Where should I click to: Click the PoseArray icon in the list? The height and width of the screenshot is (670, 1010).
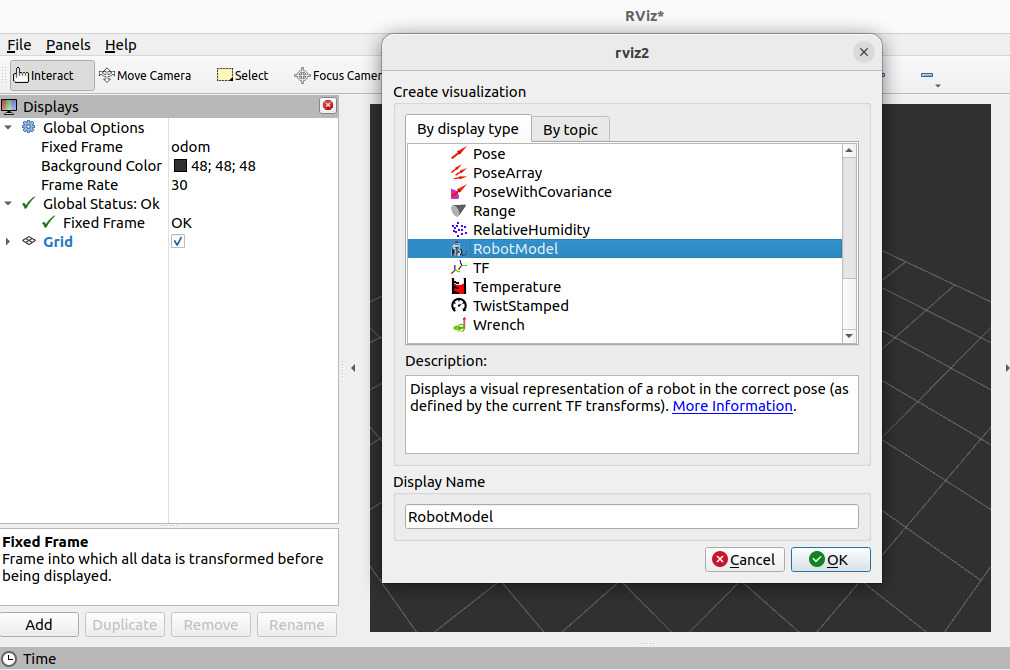(x=458, y=173)
